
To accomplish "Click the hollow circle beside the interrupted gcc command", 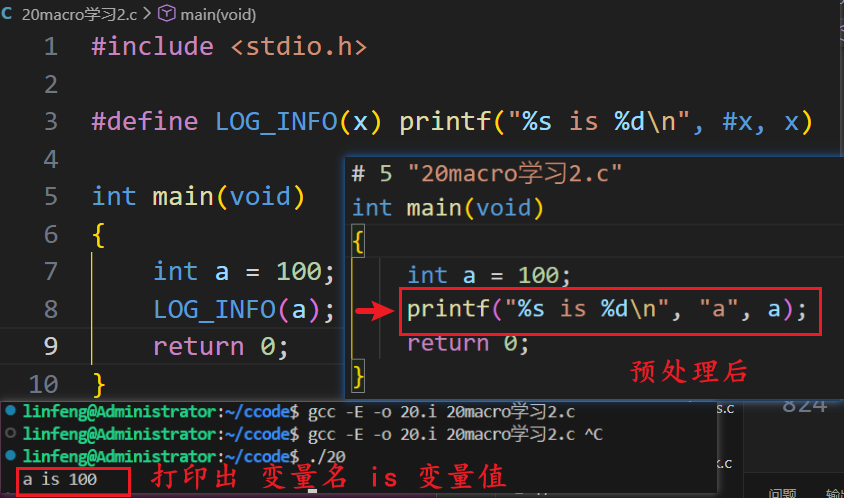I will [10, 433].
